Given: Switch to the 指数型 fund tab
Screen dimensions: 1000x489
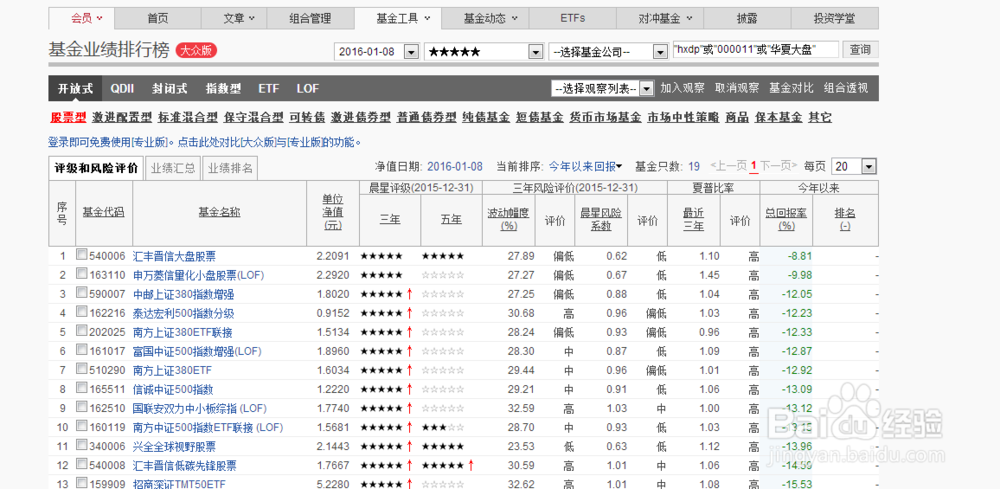Looking at the screenshot, I should [223, 89].
